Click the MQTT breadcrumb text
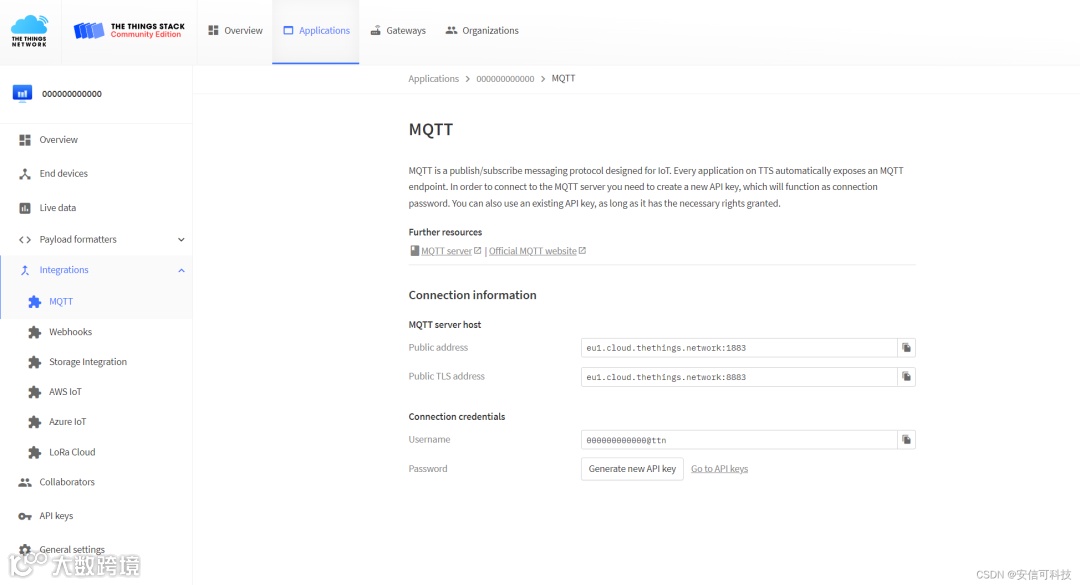This screenshot has height=585, width=1080. [563, 79]
